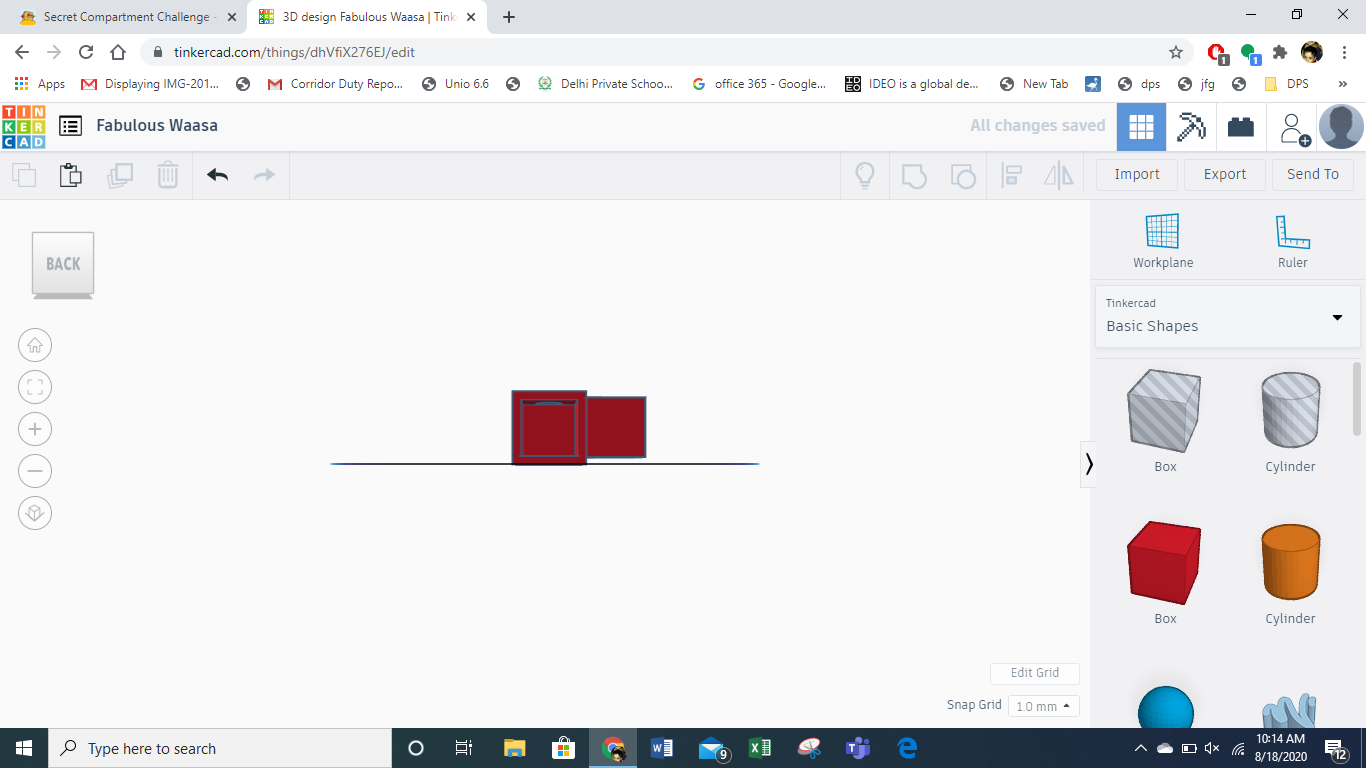Image resolution: width=1366 pixels, height=768 pixels.
Task: Click the Ungroup shapes icon
Action: tap(962, 175)
